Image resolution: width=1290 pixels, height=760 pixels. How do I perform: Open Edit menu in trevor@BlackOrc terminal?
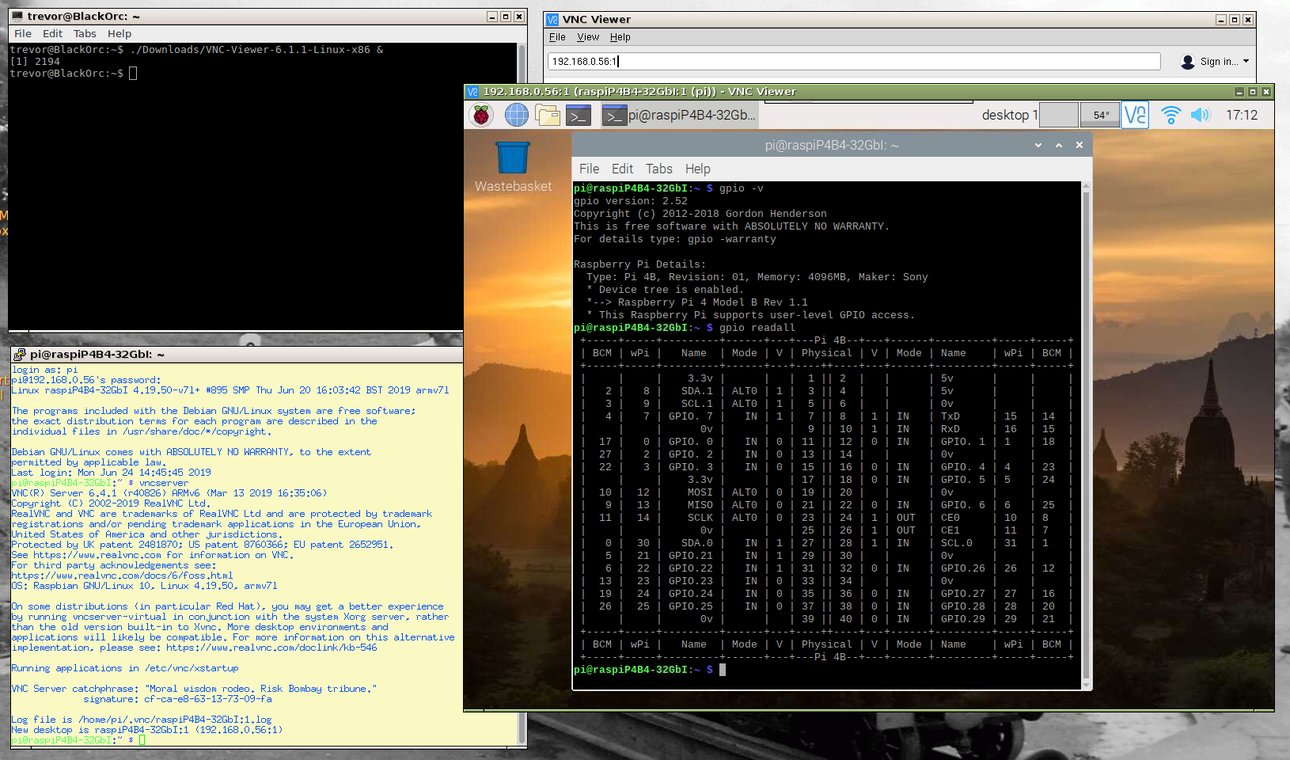point(52,34)
